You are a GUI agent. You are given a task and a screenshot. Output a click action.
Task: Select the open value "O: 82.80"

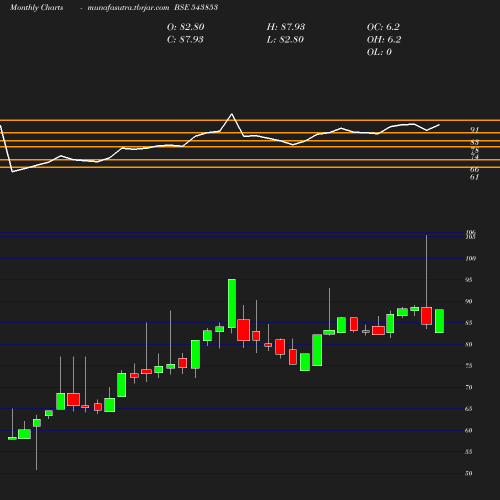185,27
